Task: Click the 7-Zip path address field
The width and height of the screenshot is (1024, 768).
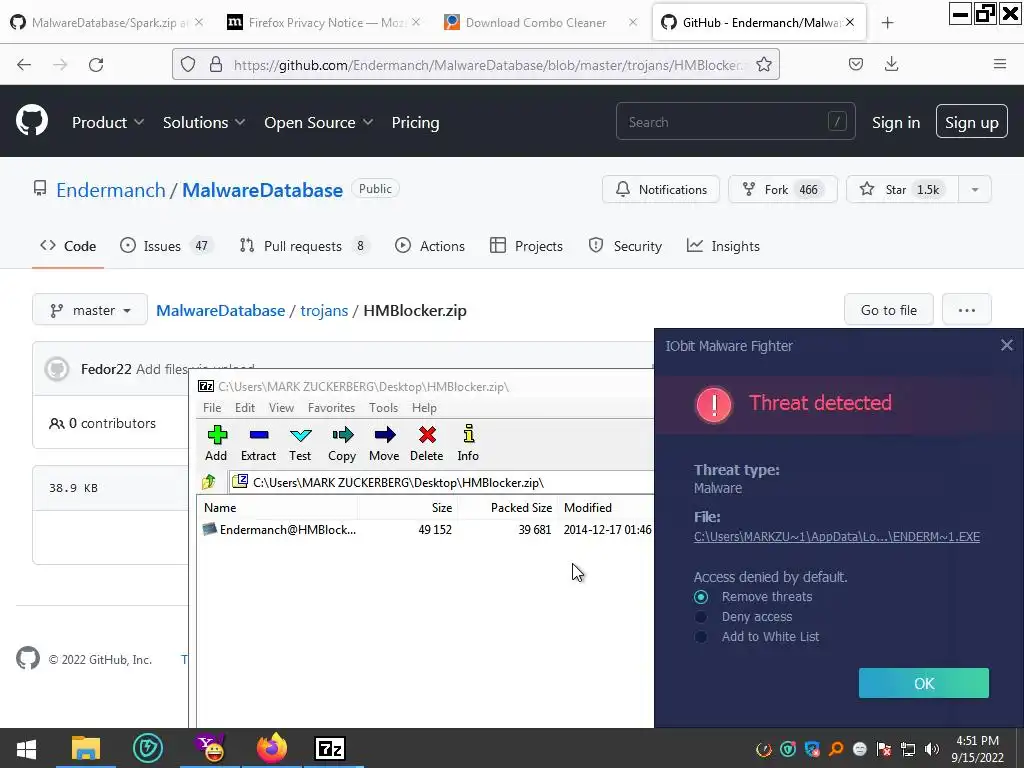Action: [x=441, y=483]
